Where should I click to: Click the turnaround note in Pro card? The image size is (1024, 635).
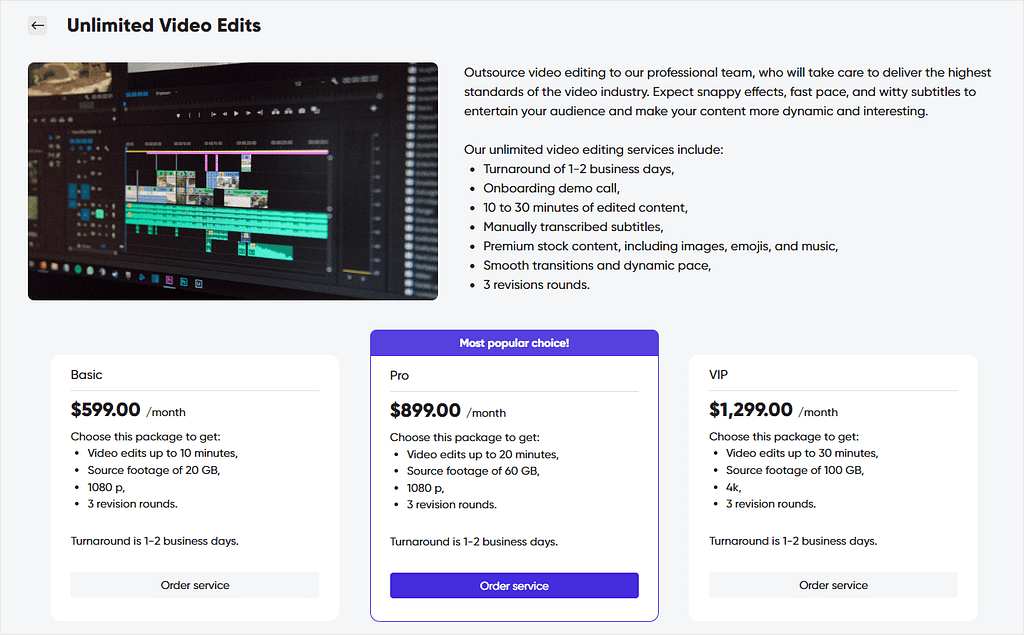(474, 542)
